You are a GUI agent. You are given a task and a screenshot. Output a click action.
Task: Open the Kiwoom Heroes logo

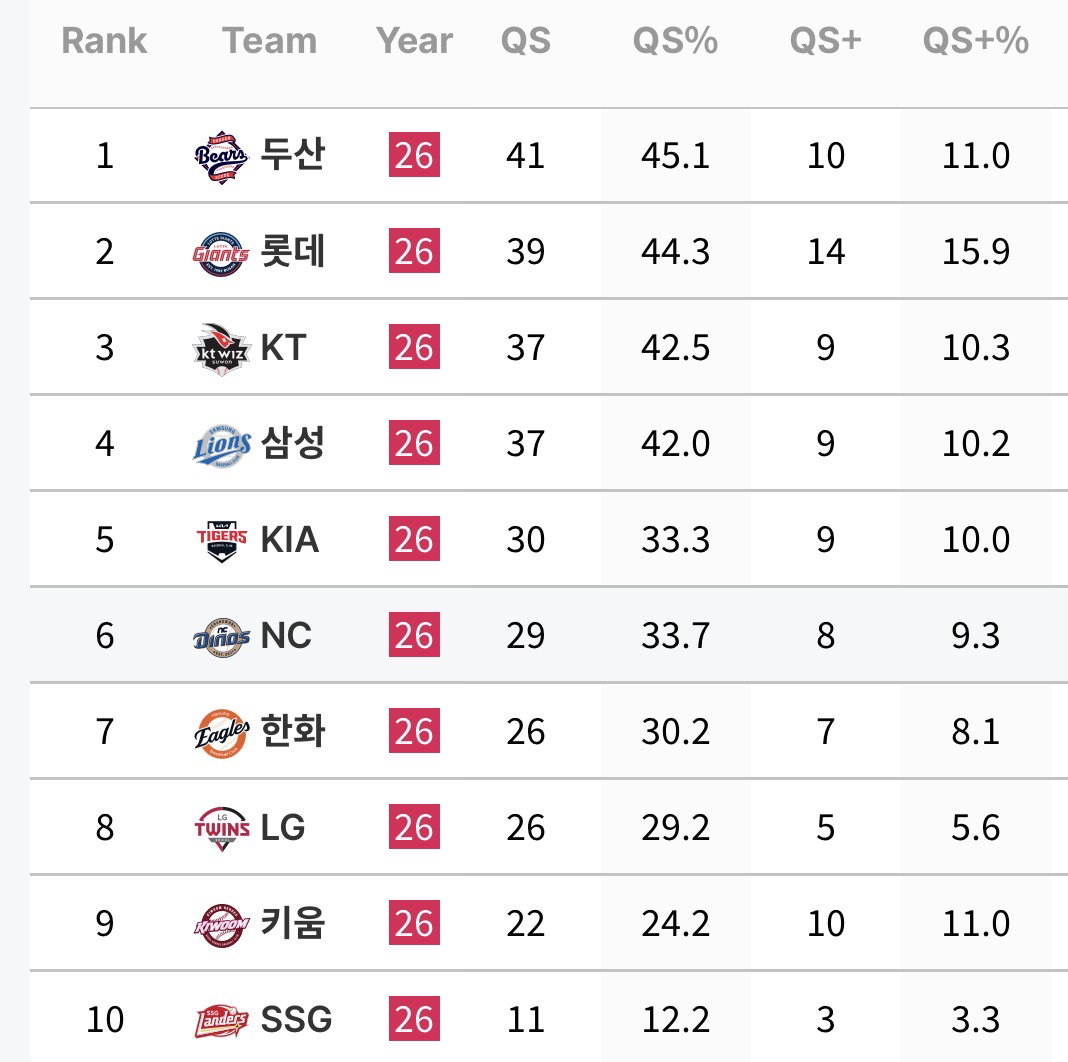pyautogui.click(x=221, y=925)
